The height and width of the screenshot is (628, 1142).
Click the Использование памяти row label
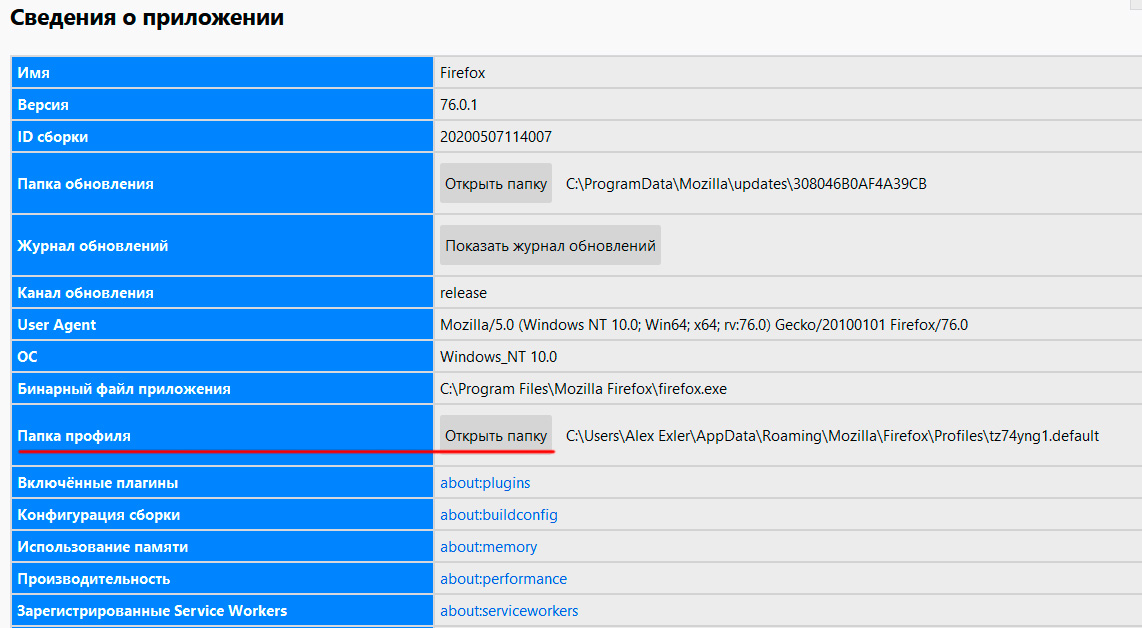[103, 547]
